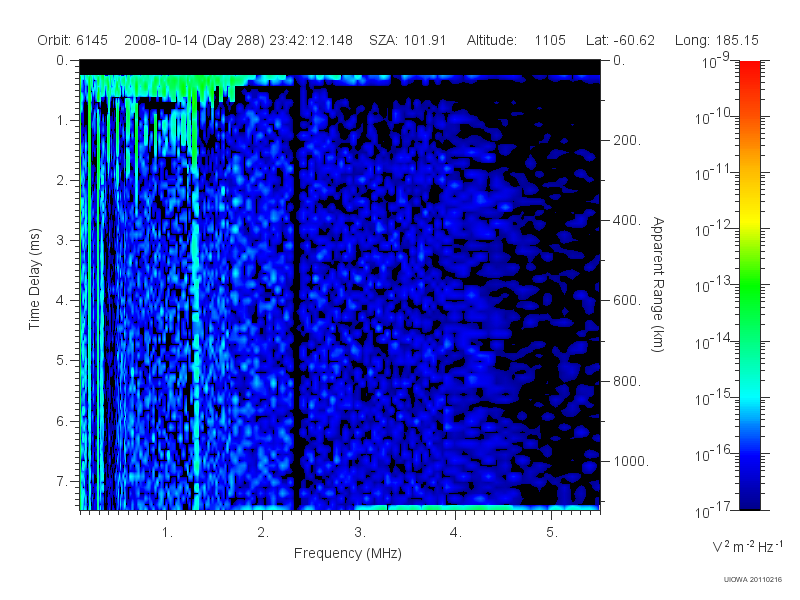
Task: Click the frequency tick label '5.'
Action: (552, 532)
